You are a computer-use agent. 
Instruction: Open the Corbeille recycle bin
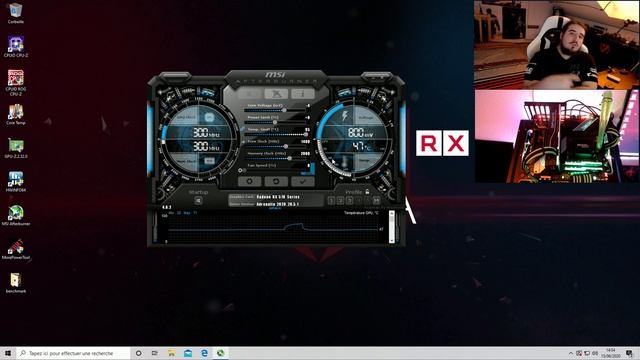pyautogui.click(x=16, y=13)
